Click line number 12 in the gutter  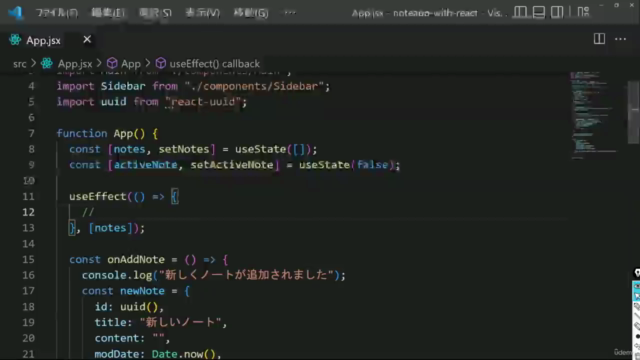(x=28, y=212)
